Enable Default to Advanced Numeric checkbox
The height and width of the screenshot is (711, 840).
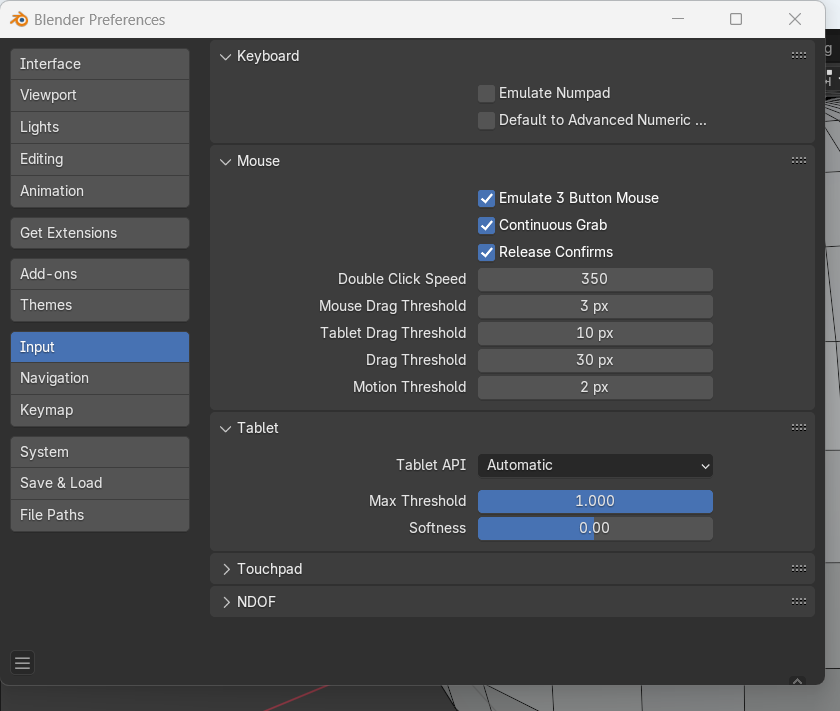pyautogui.click(x=486, y=120)
